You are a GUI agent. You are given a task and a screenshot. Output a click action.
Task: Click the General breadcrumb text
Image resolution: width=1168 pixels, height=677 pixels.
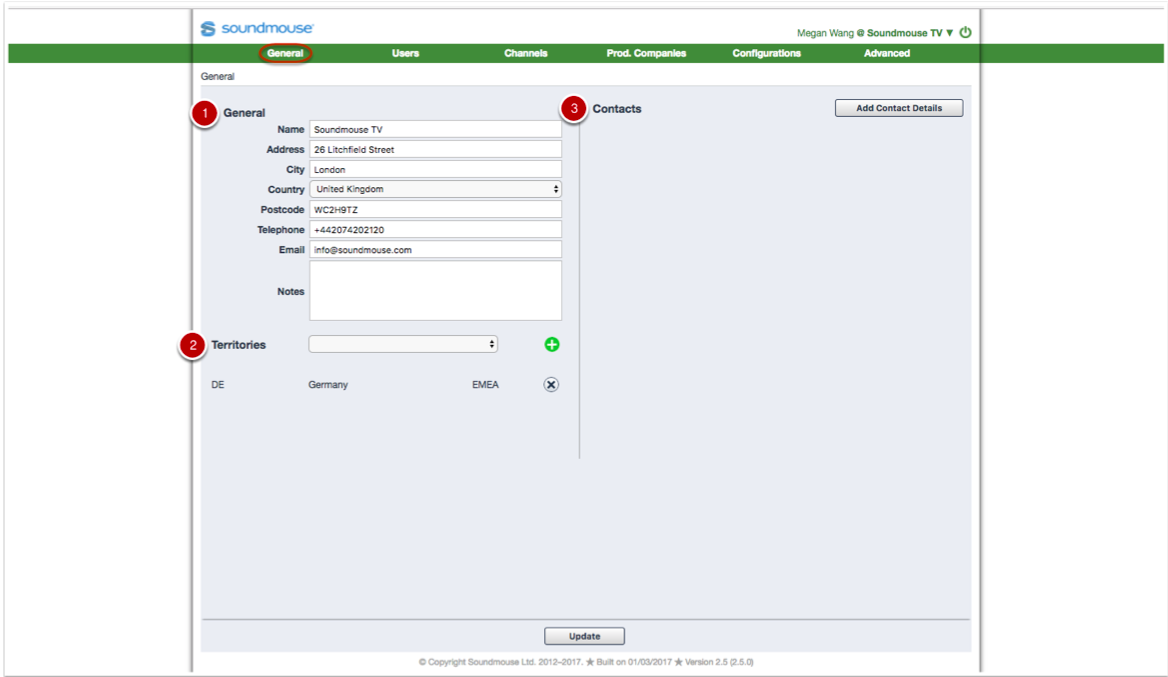click(218, 76)
